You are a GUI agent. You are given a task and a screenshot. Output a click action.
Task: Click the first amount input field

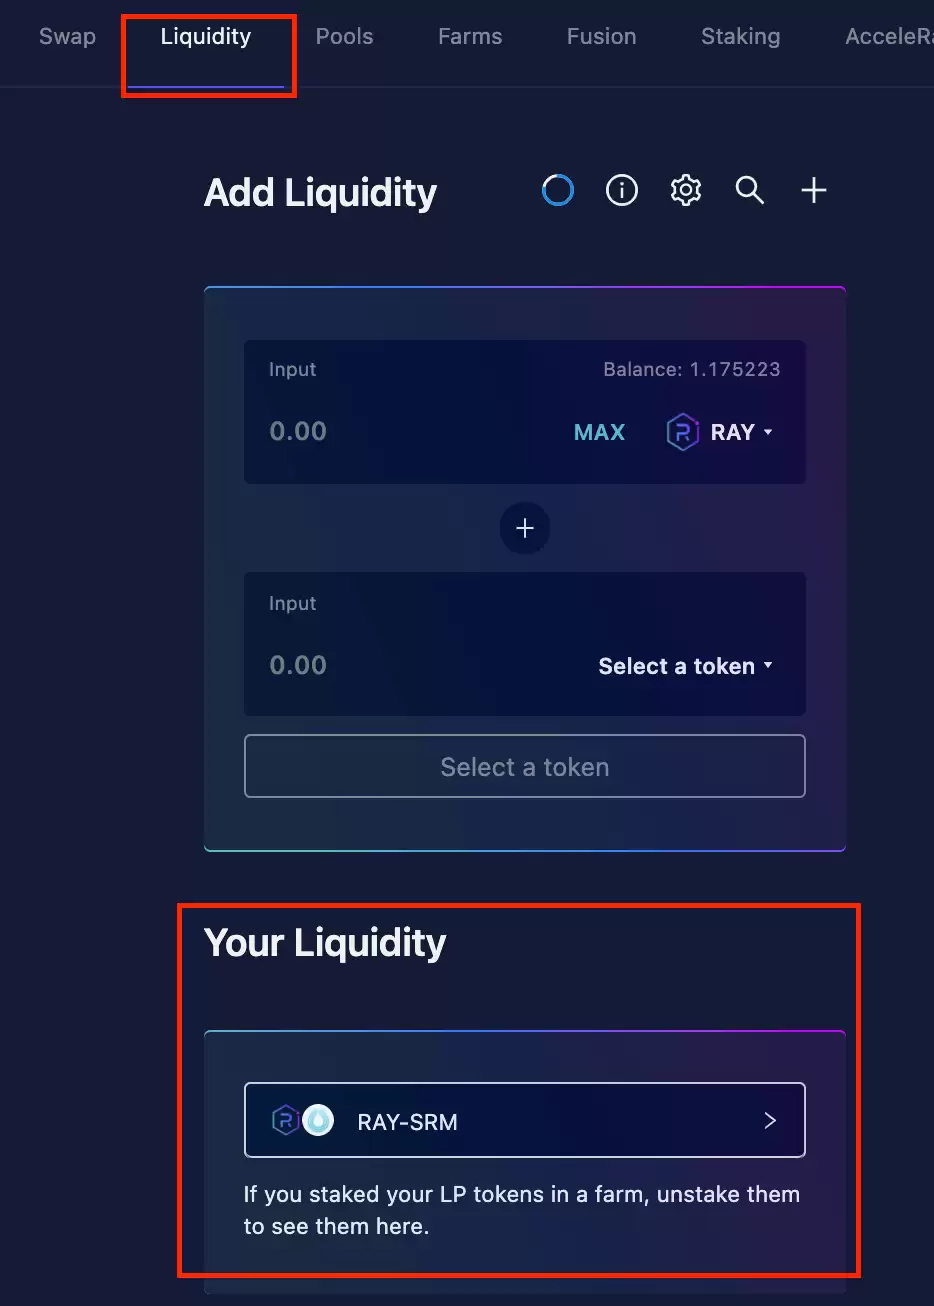[380, 432]
